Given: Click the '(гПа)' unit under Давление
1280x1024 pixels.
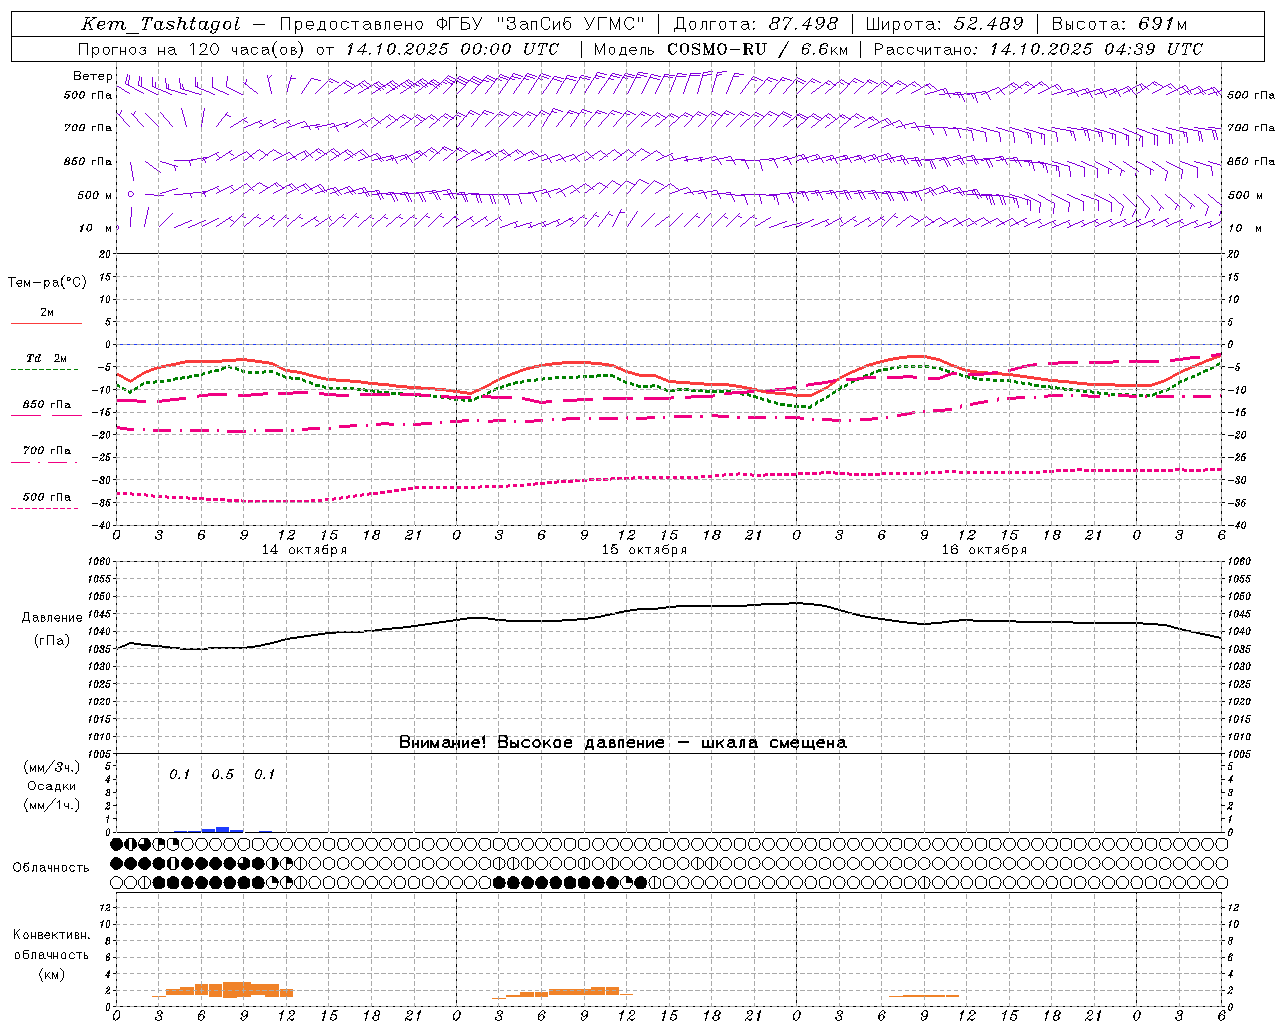Looking at the screenshot, I should click(x=52, y=641).
